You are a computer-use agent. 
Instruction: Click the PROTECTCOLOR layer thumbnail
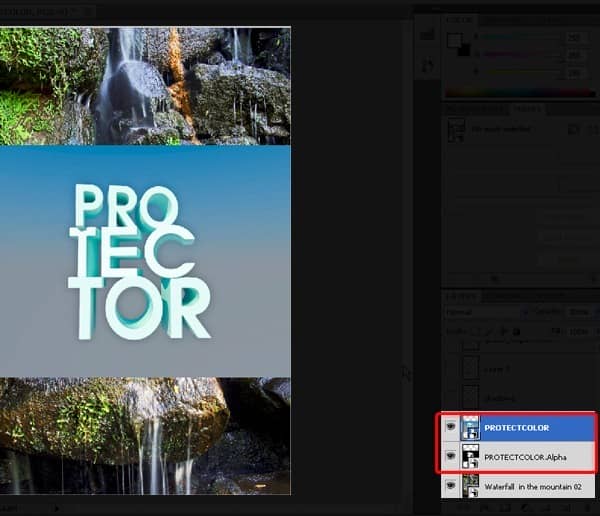(470, 427)
